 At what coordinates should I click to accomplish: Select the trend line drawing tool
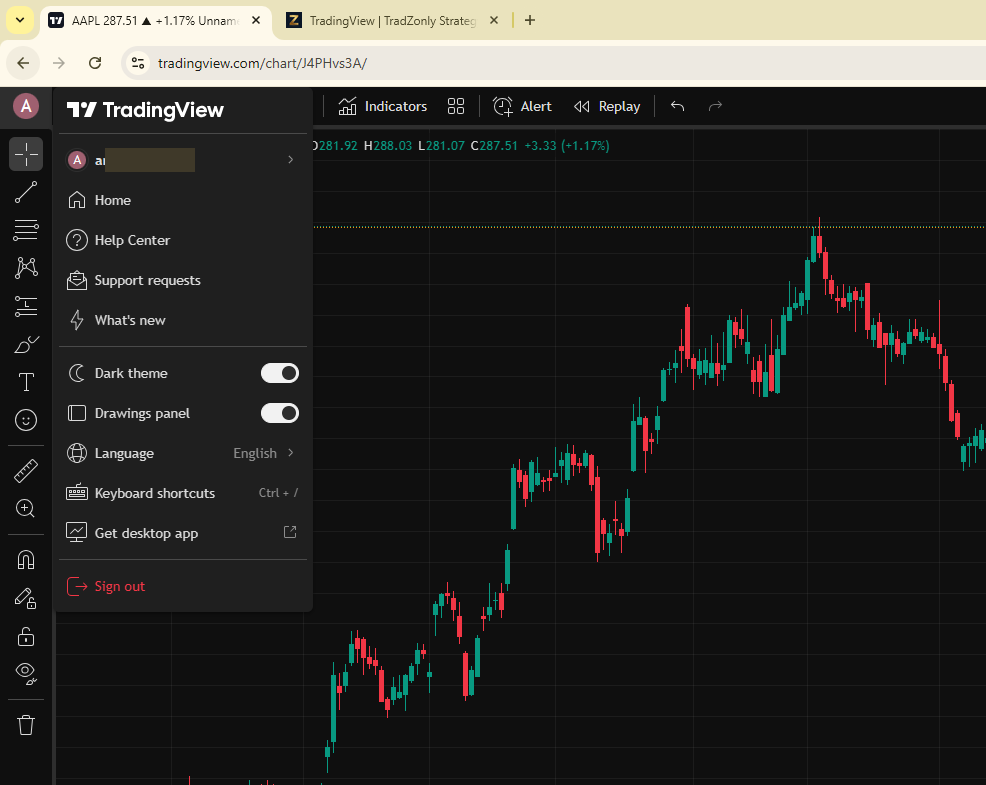tap(26, 192)
